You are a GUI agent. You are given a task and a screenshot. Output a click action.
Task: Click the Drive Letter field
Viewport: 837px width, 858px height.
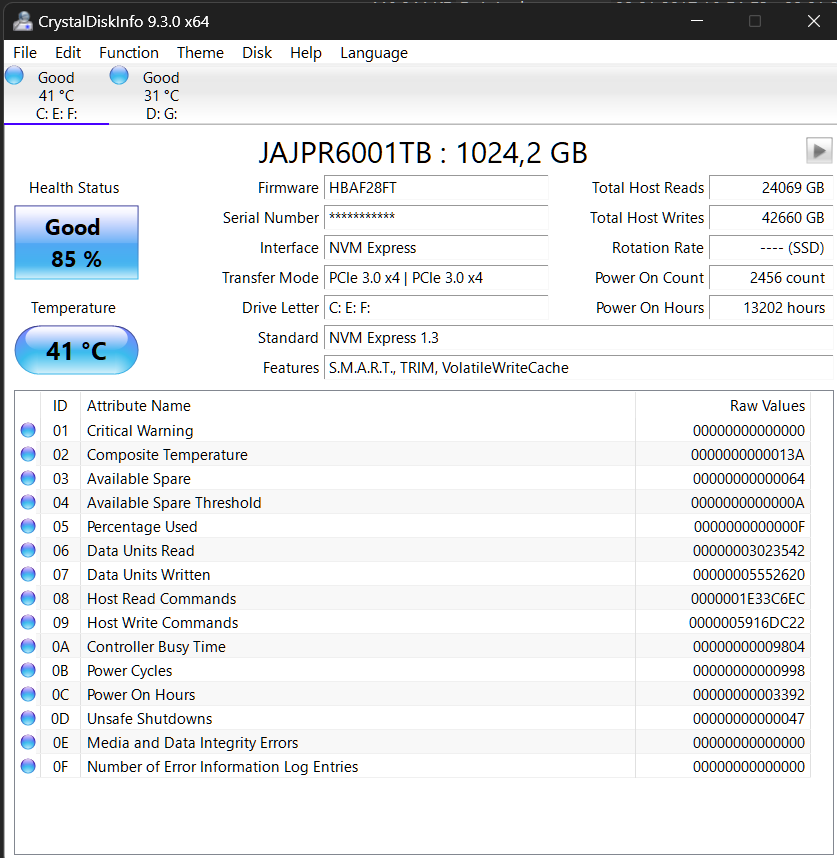tap(436, 308)
